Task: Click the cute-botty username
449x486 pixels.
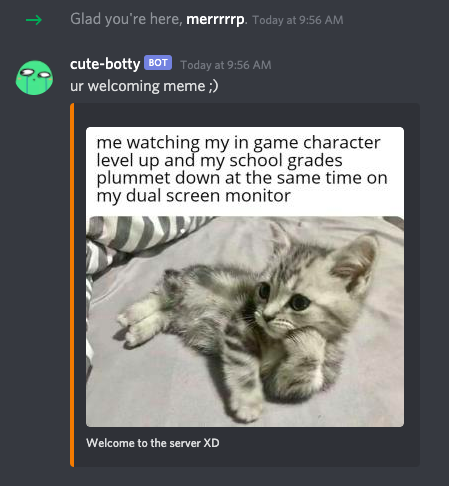Action: pos(105,64)
